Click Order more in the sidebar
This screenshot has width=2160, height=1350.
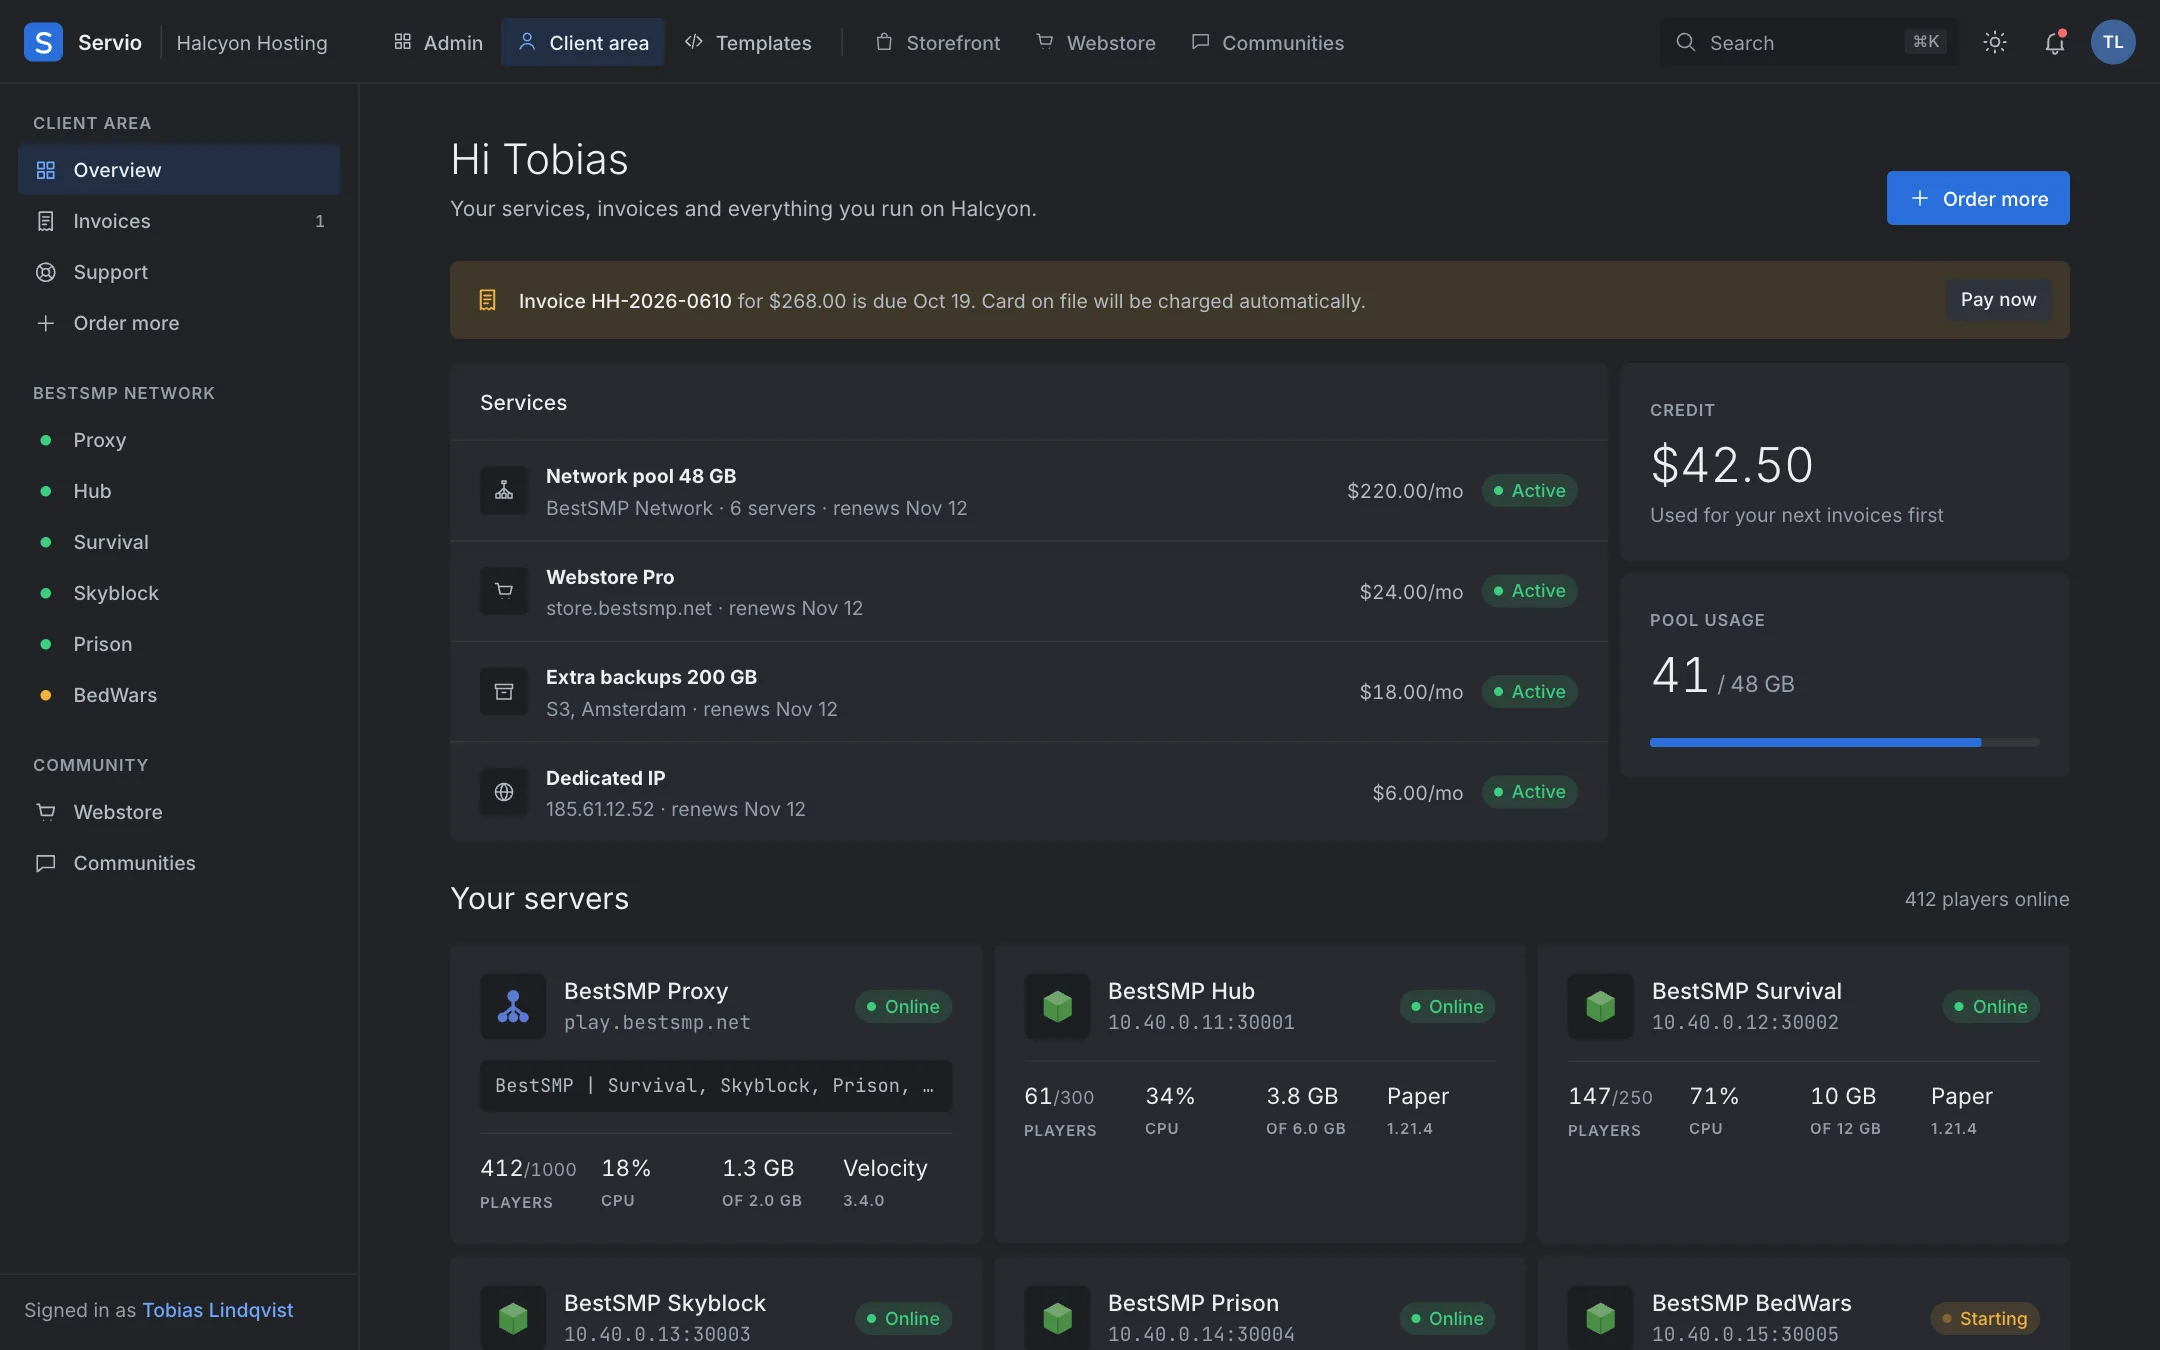click(179, 323)
